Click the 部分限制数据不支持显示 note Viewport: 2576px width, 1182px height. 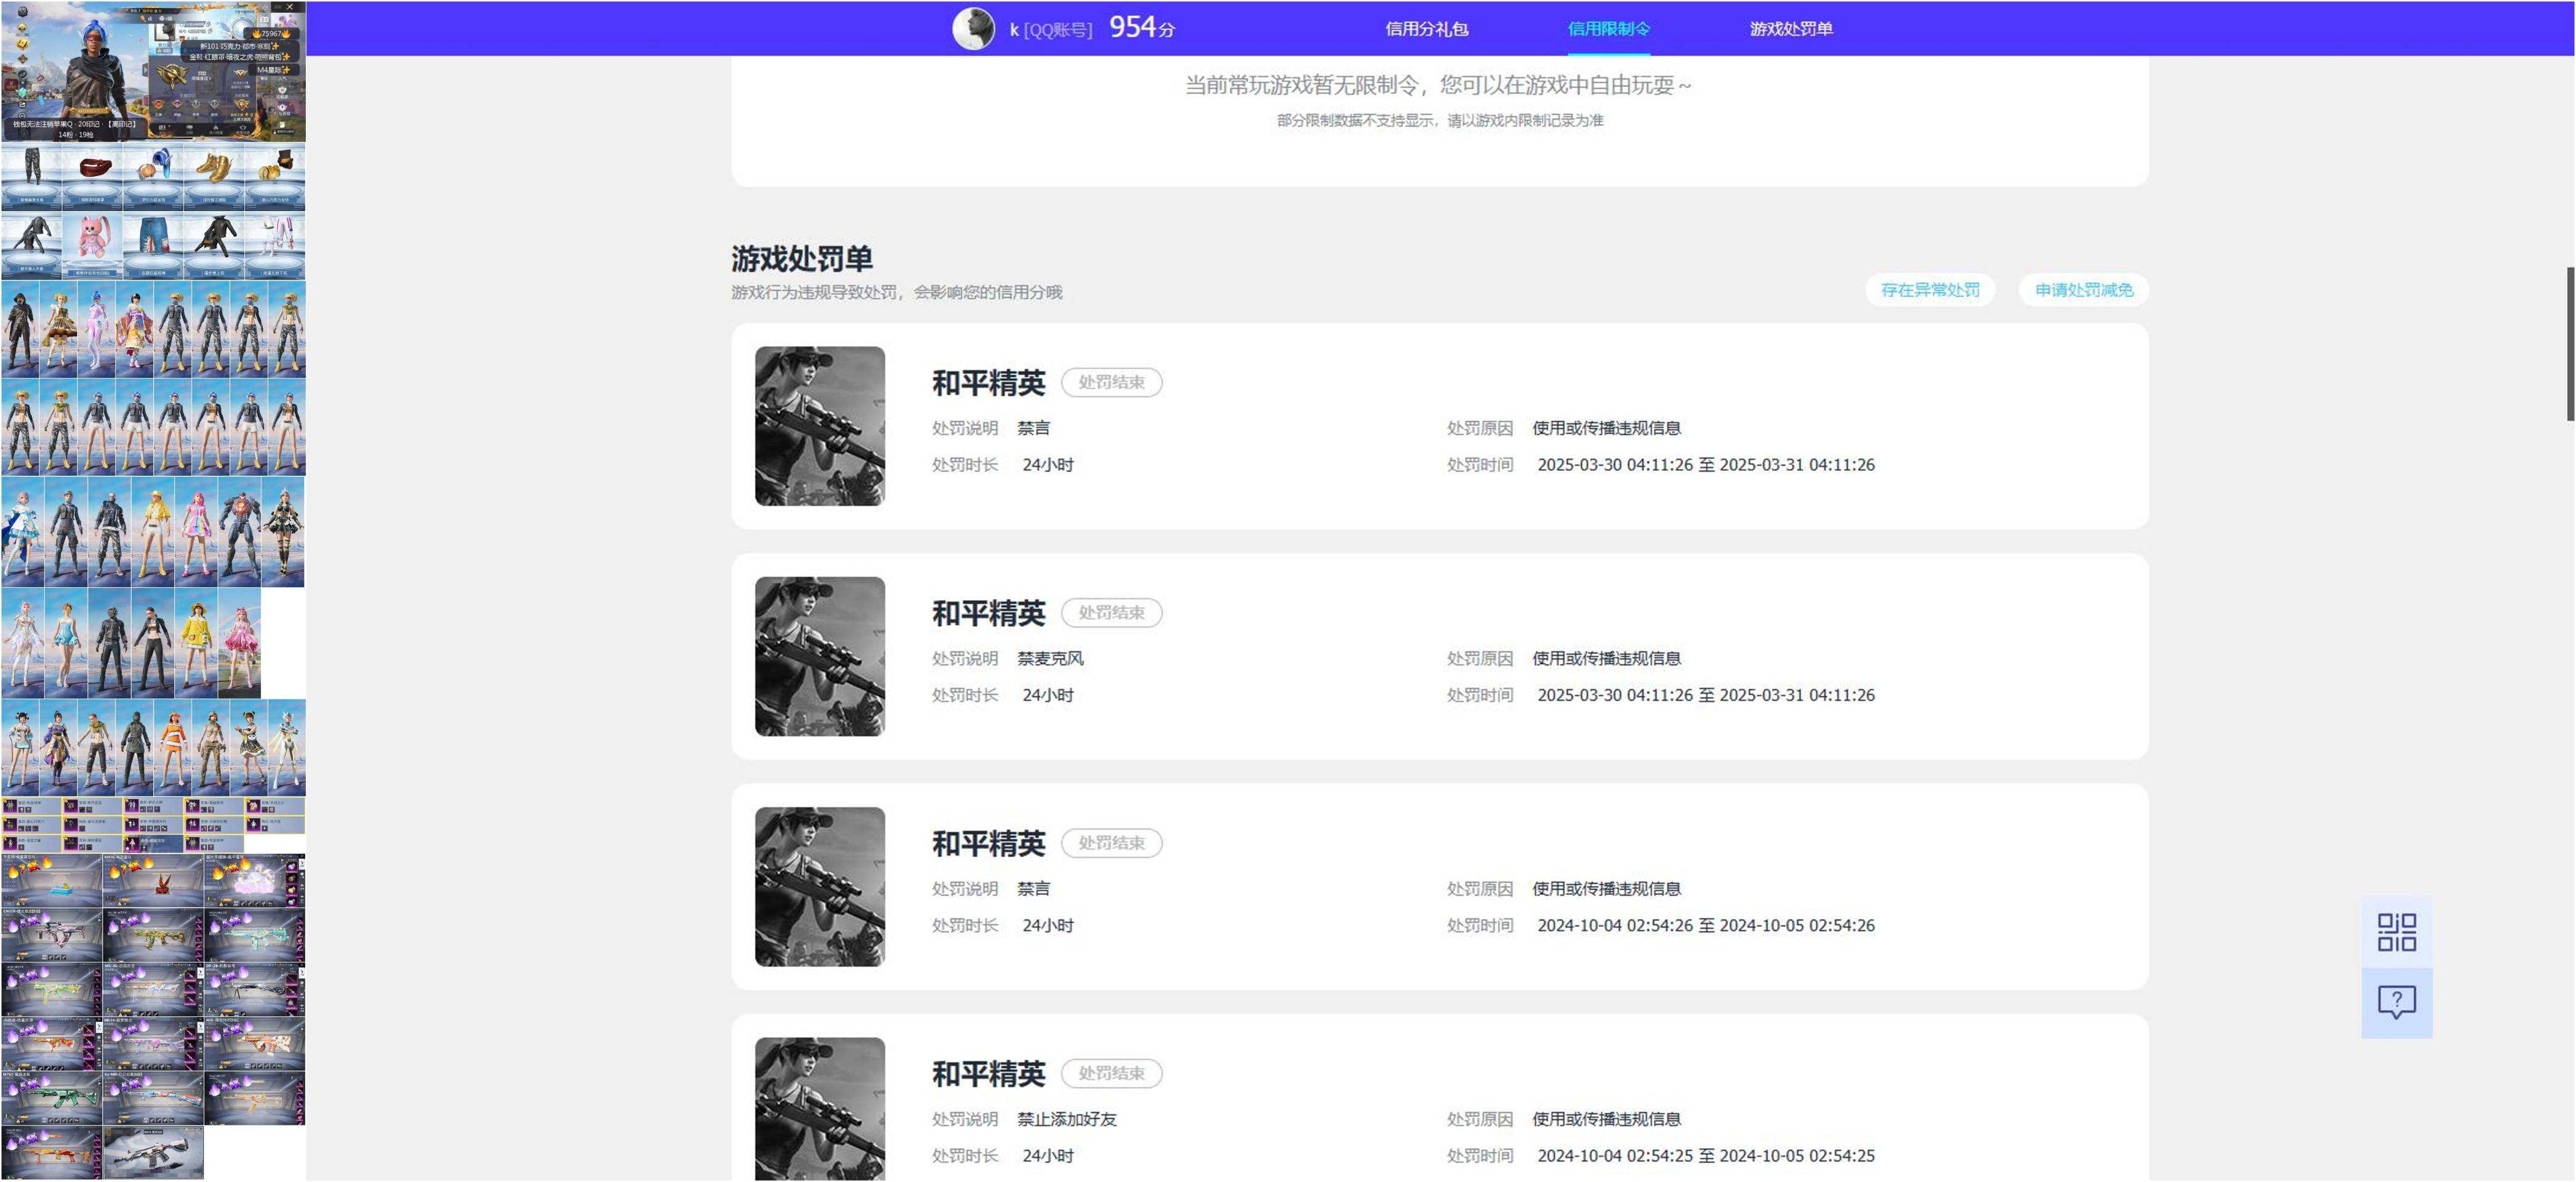tap(1439, 120)
